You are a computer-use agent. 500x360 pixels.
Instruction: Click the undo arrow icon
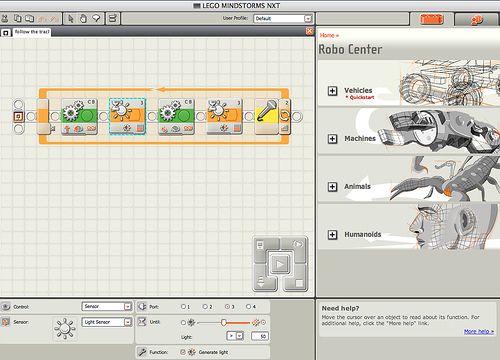[x=42, y=19]
